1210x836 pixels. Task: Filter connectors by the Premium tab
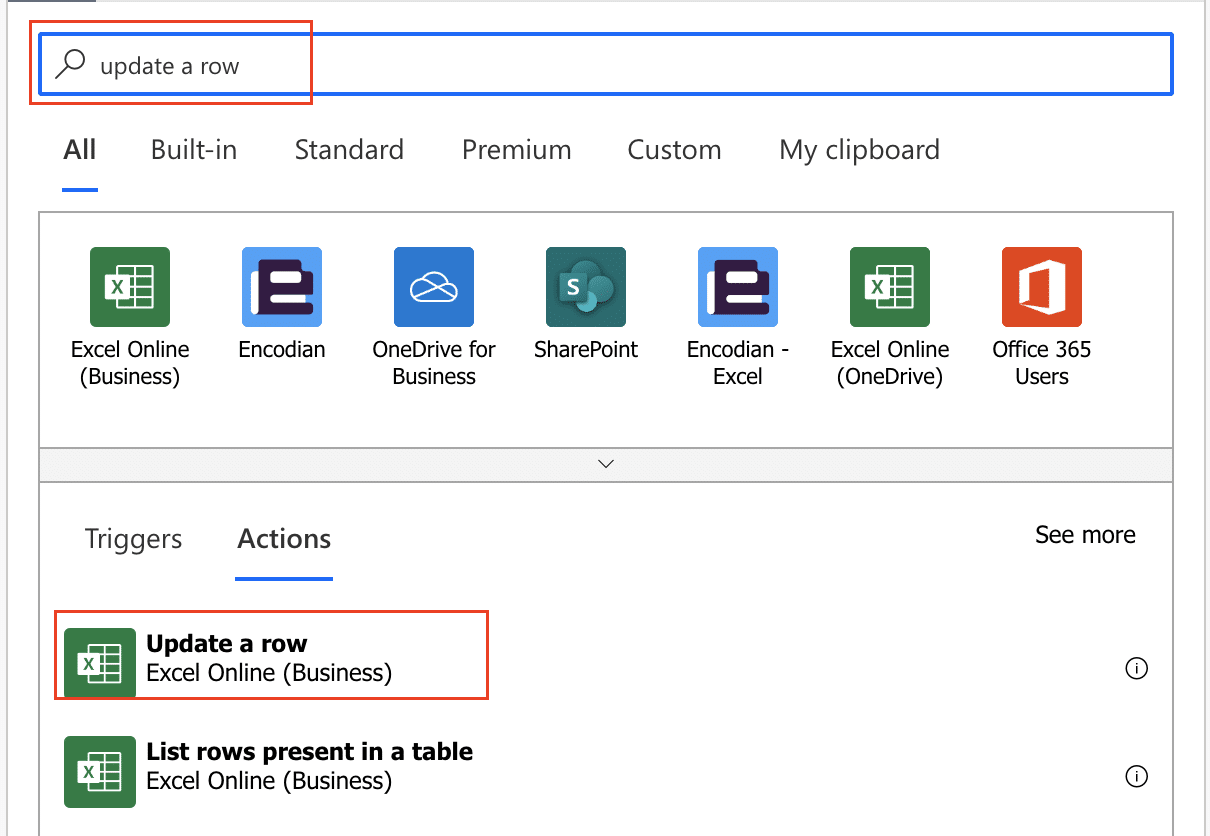pos(516,150)
